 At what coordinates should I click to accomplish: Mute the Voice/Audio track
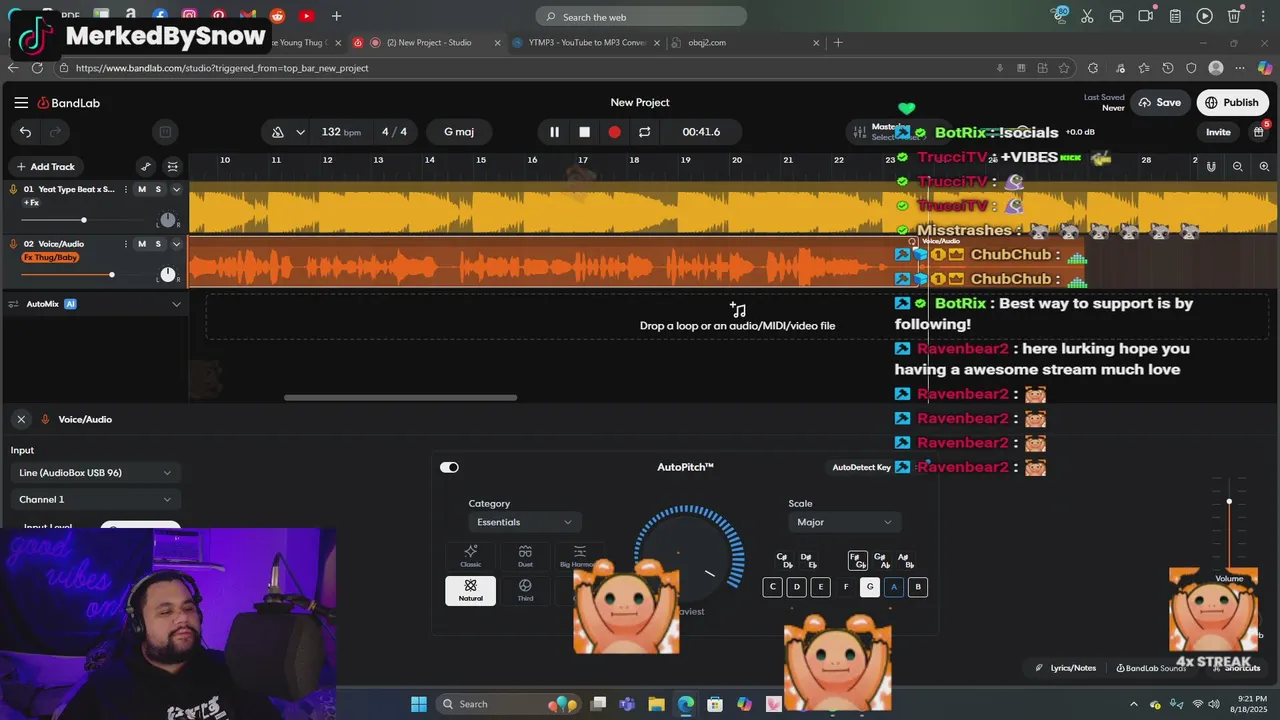tap(142, 244)
